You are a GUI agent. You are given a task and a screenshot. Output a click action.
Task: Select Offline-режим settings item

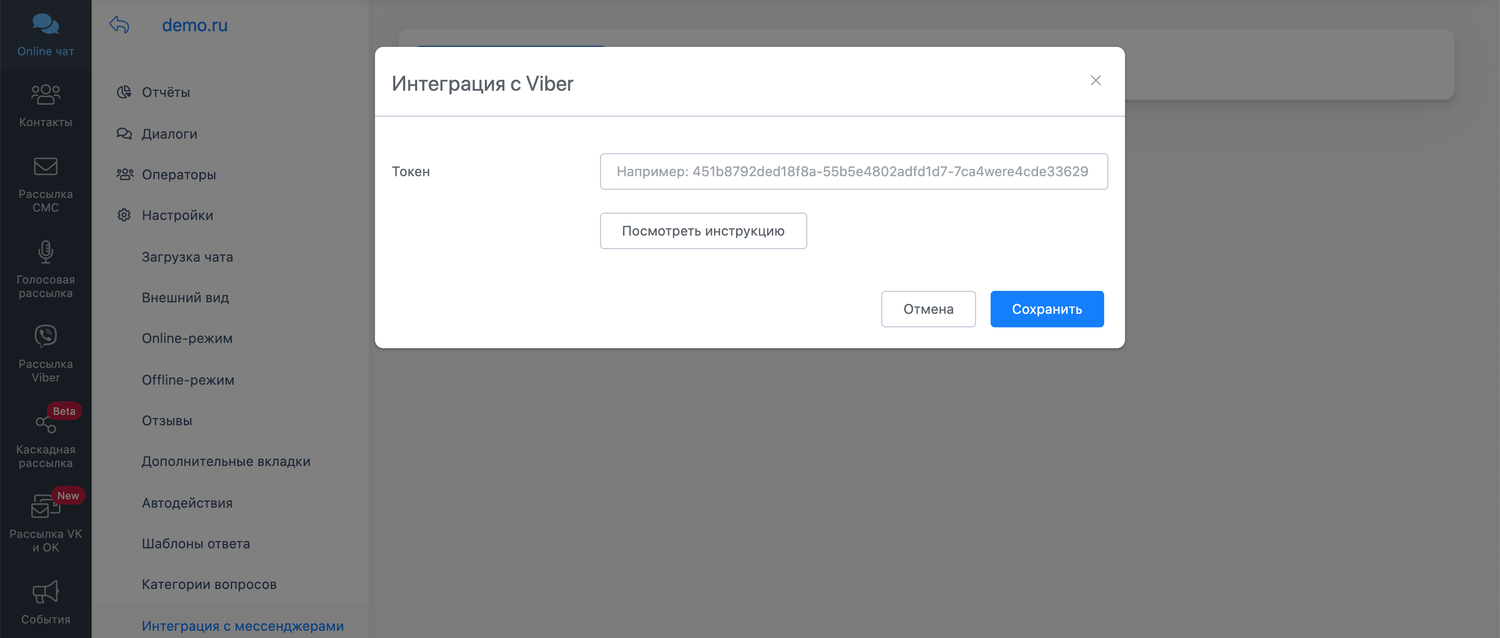[188, 379]
